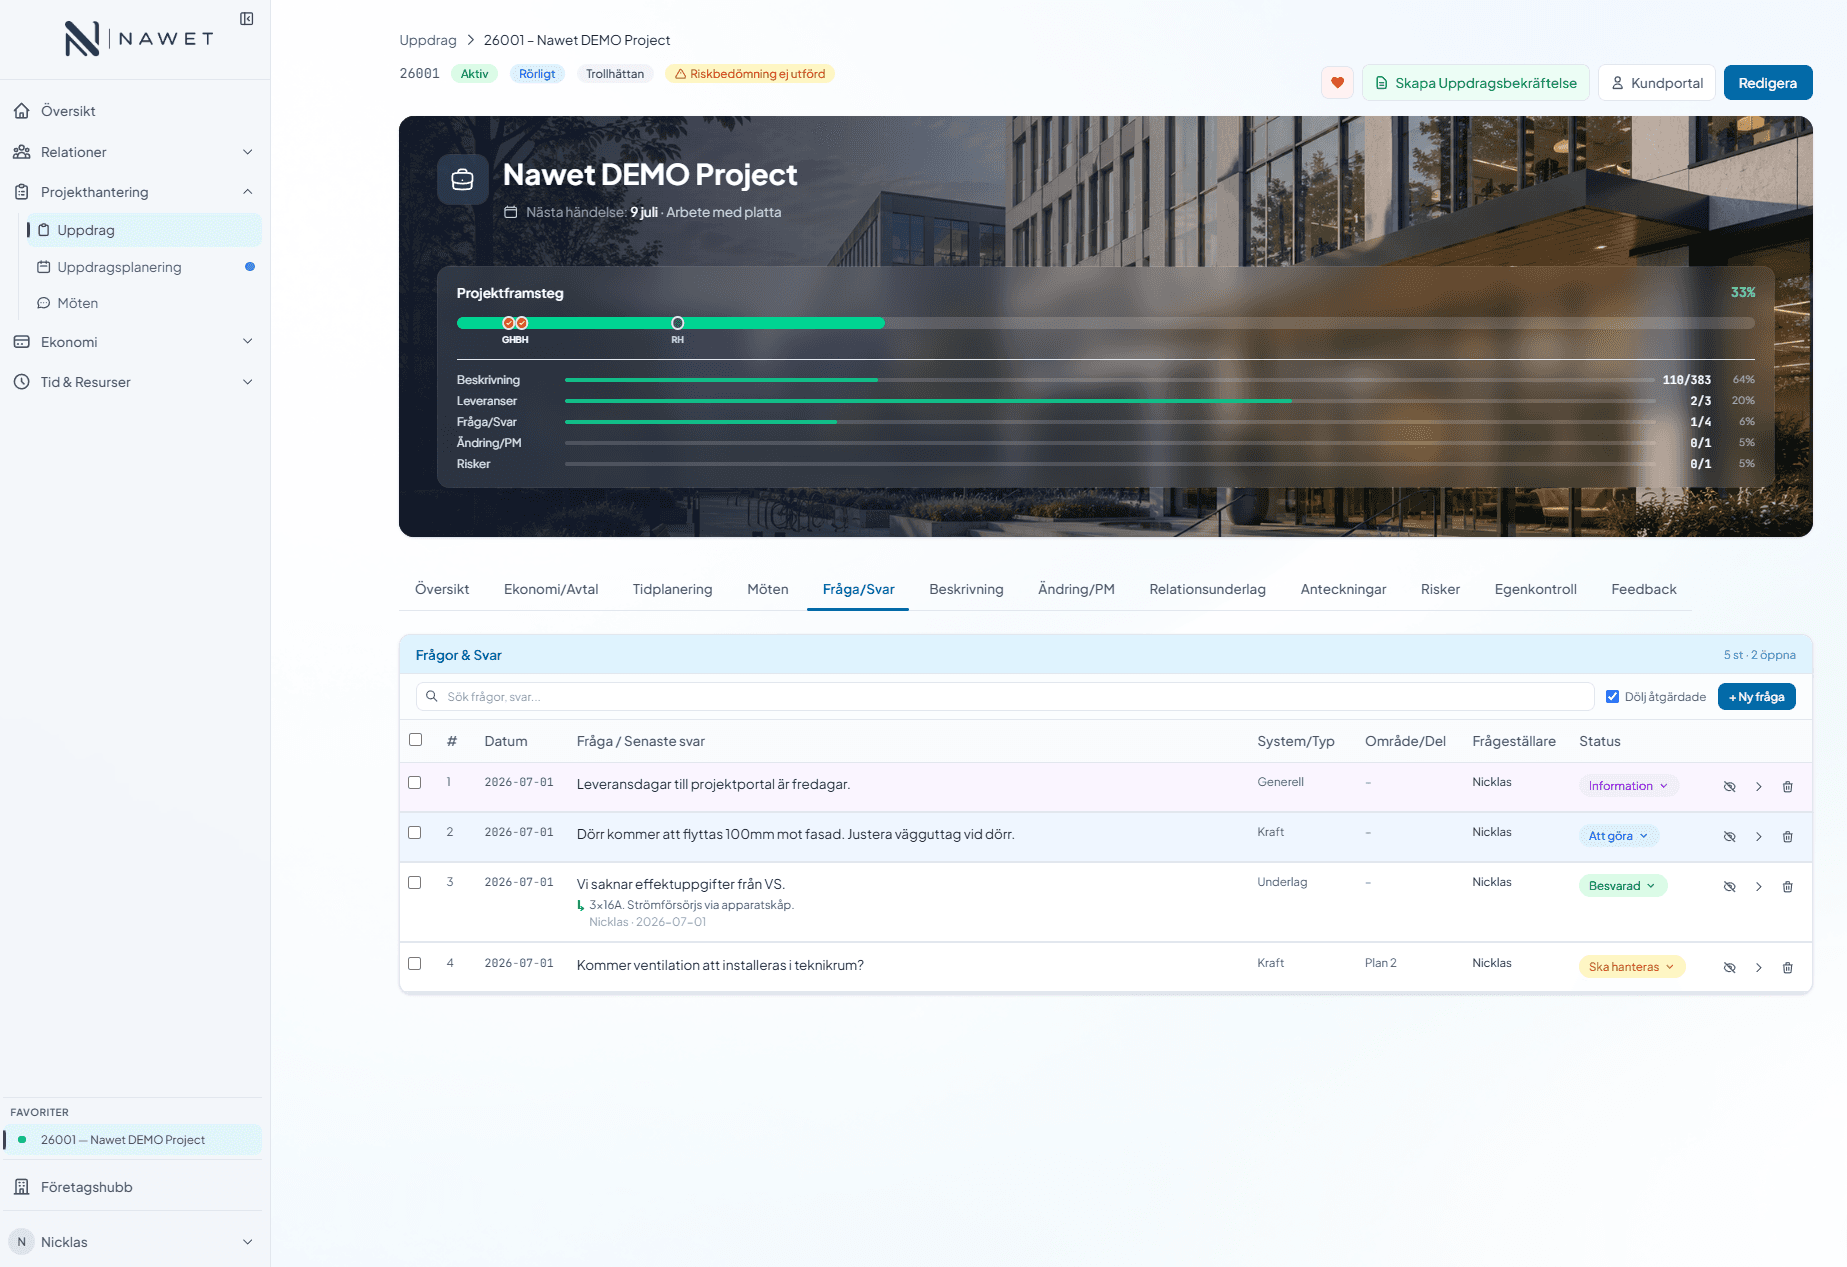Click the Relationer people icon

click(x=21, y=152)
